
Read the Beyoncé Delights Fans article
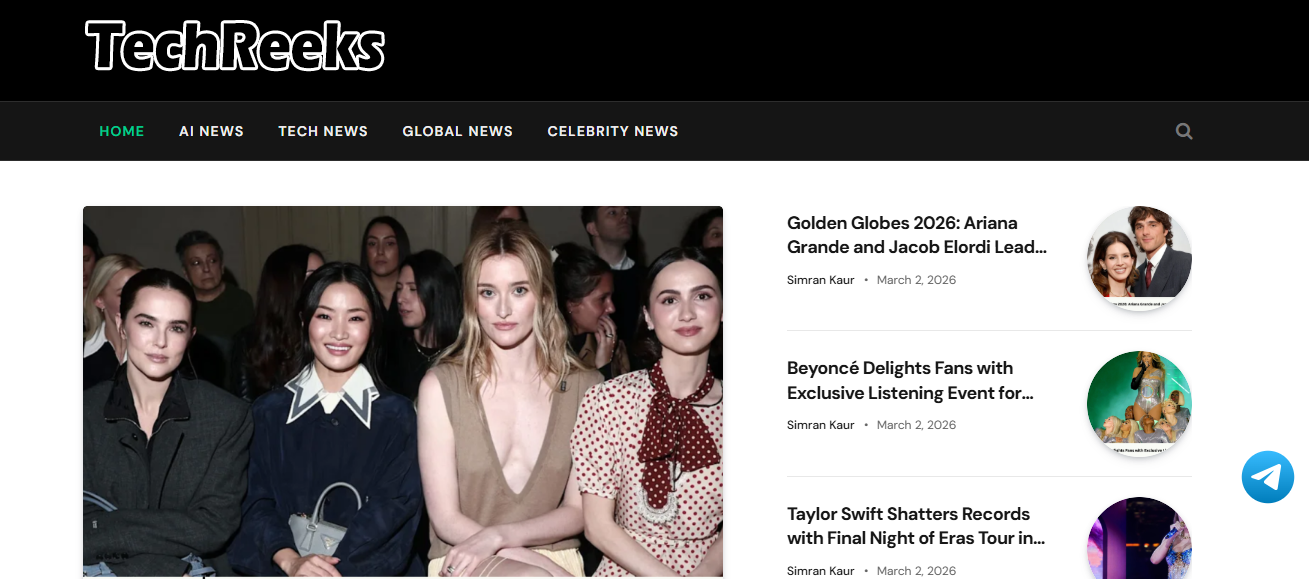pos(909,380)
